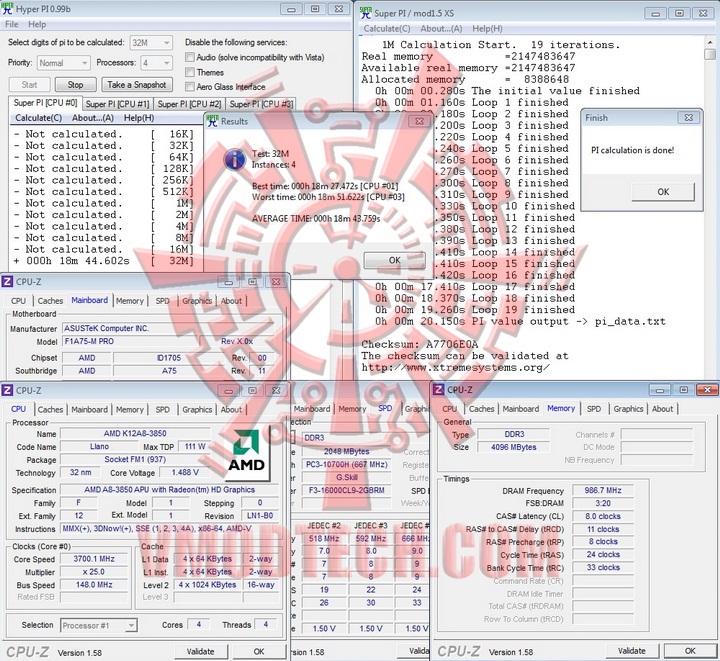Screen dimensions: 720x661
Task: Click AVERAGE TIME text in Results
Action: coord(316,218)
